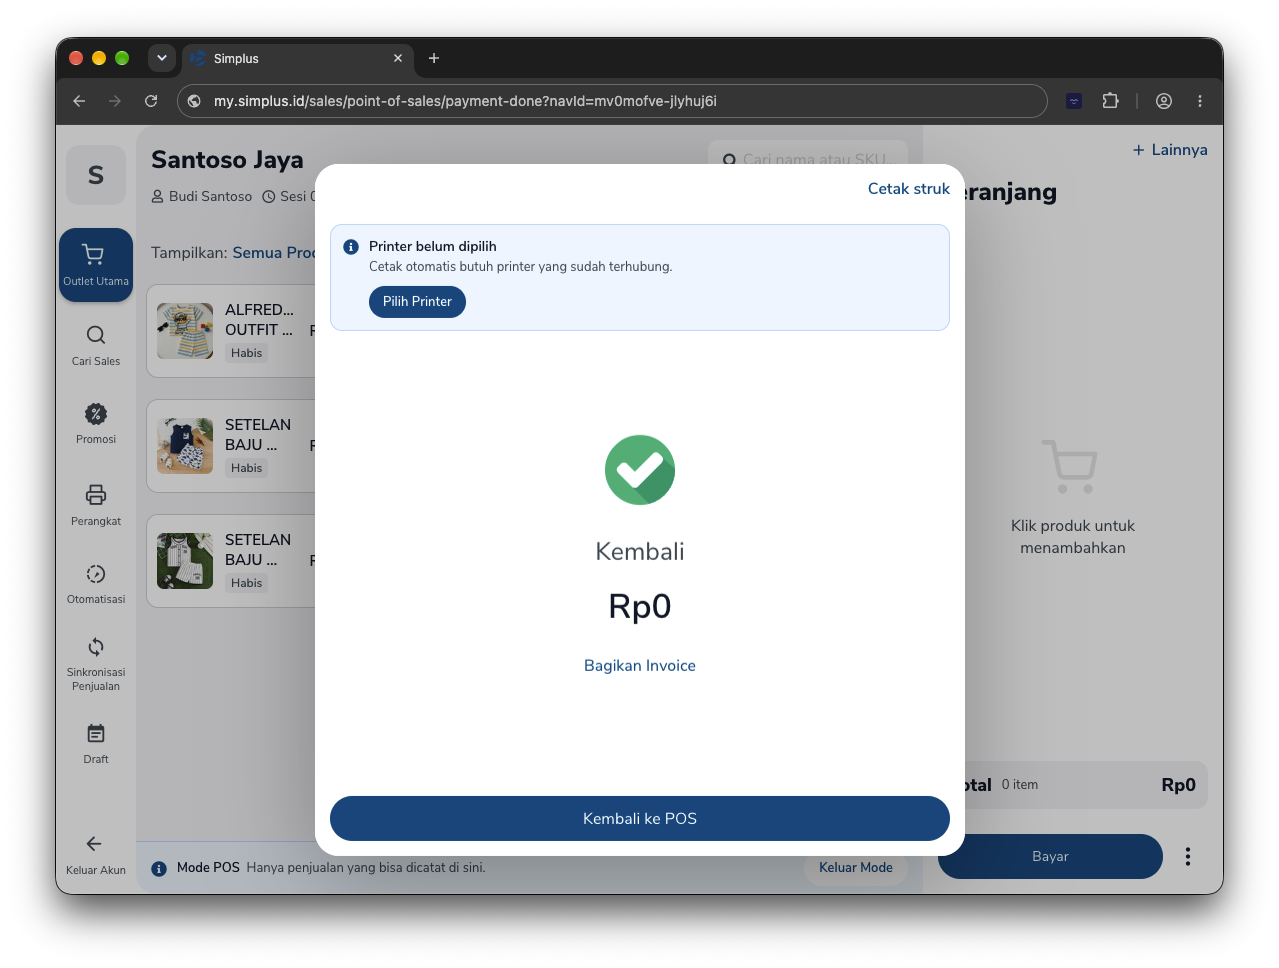Open new browser tab with plus
The width and height of the screenshot is (1279, 968).
(x=434, y=58)
